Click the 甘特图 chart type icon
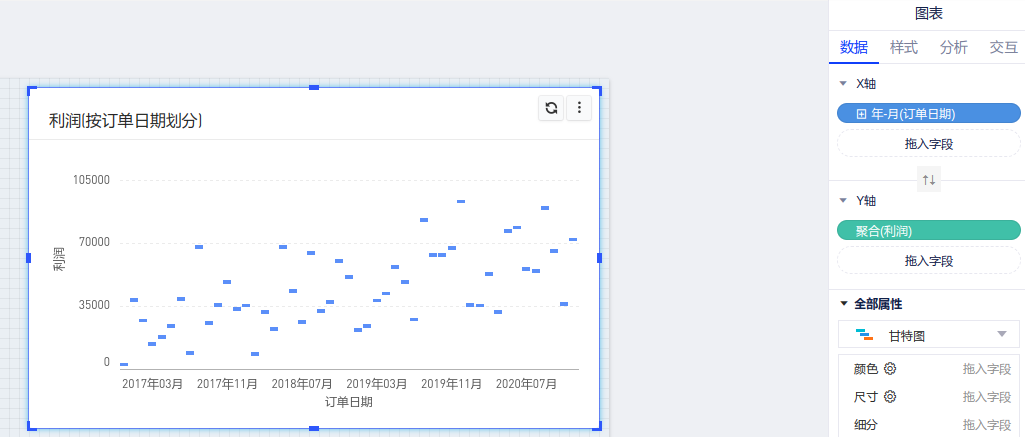Image resolution: width=1025 pixels, height=437 pixels. point(865,335)
